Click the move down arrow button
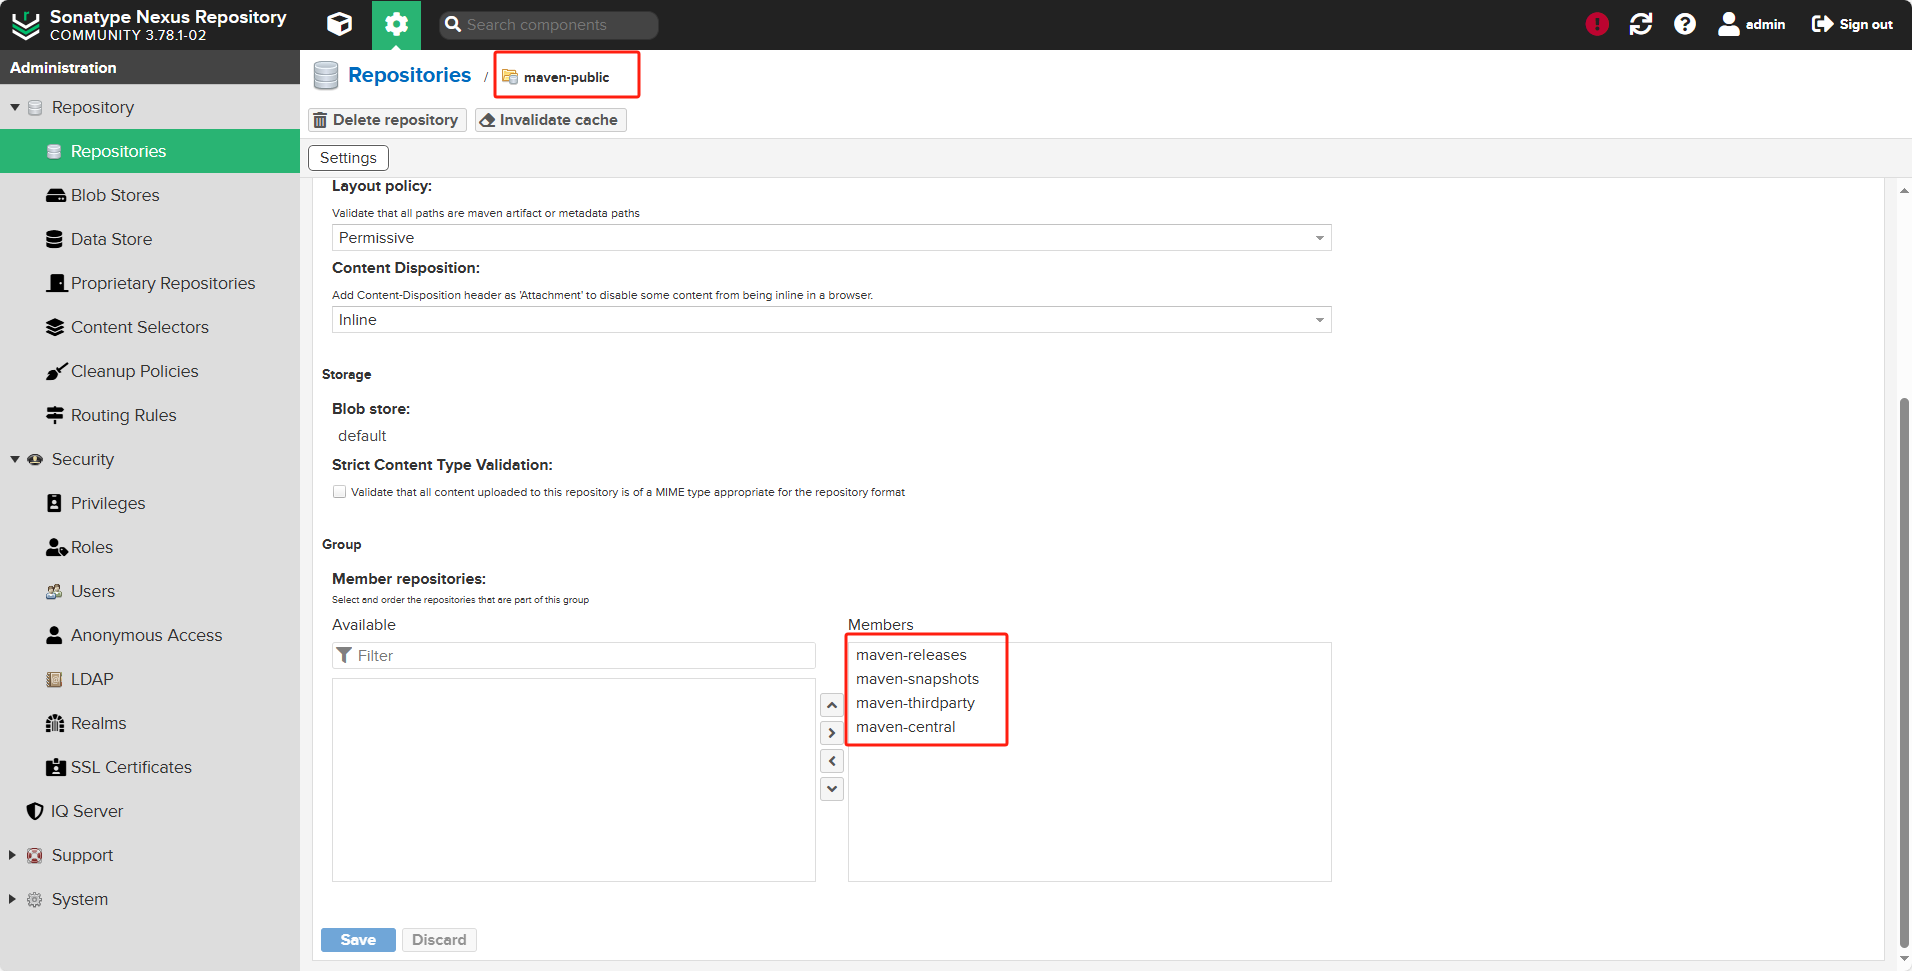The width and height of the screenshot is (1912, 971). (832, 789)
